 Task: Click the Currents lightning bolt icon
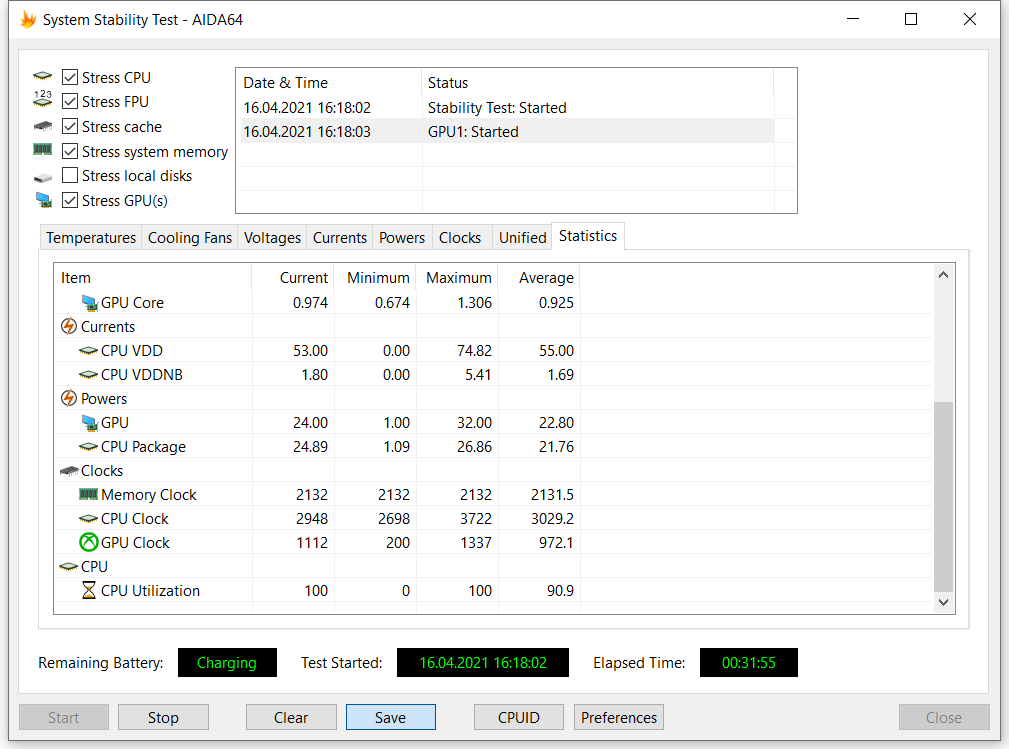click(x=68, y=326)
